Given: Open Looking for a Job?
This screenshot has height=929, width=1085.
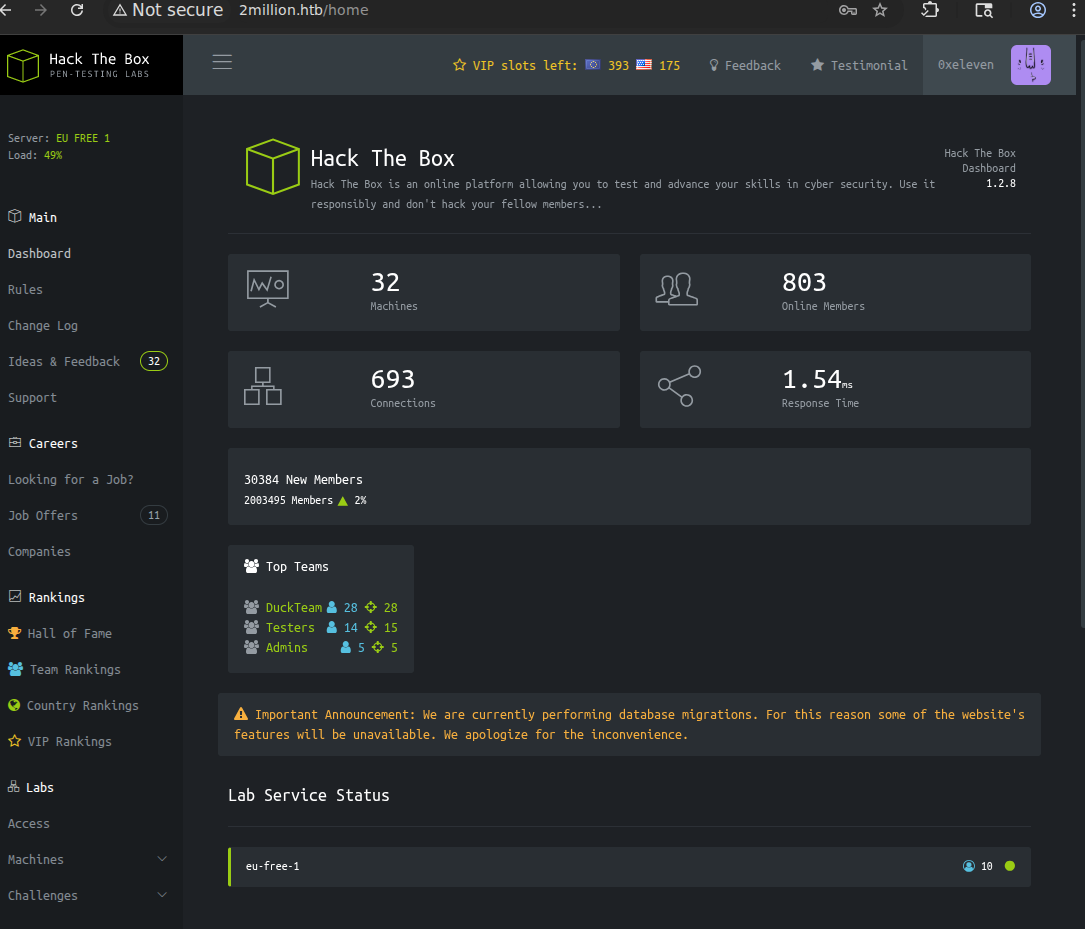Looking at the screenshot, I should click(71, 479).
